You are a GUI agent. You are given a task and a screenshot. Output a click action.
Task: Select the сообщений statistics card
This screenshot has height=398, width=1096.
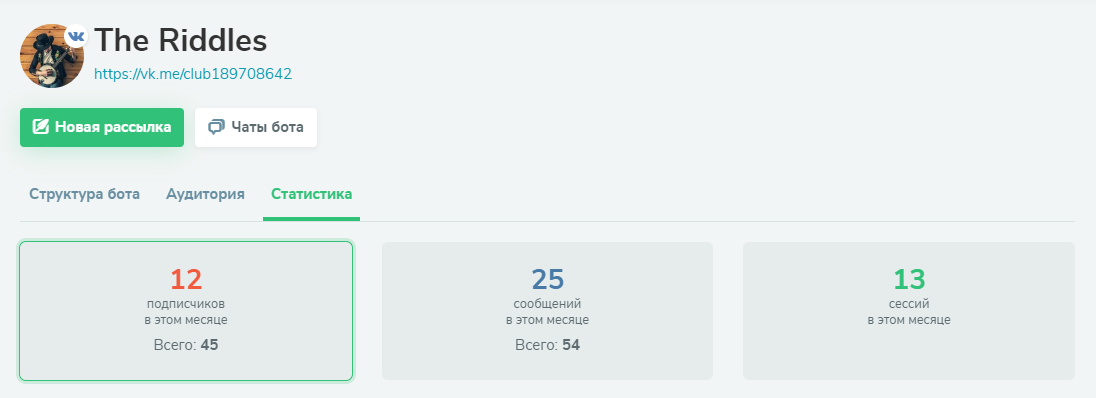click(x=547, y=311)
